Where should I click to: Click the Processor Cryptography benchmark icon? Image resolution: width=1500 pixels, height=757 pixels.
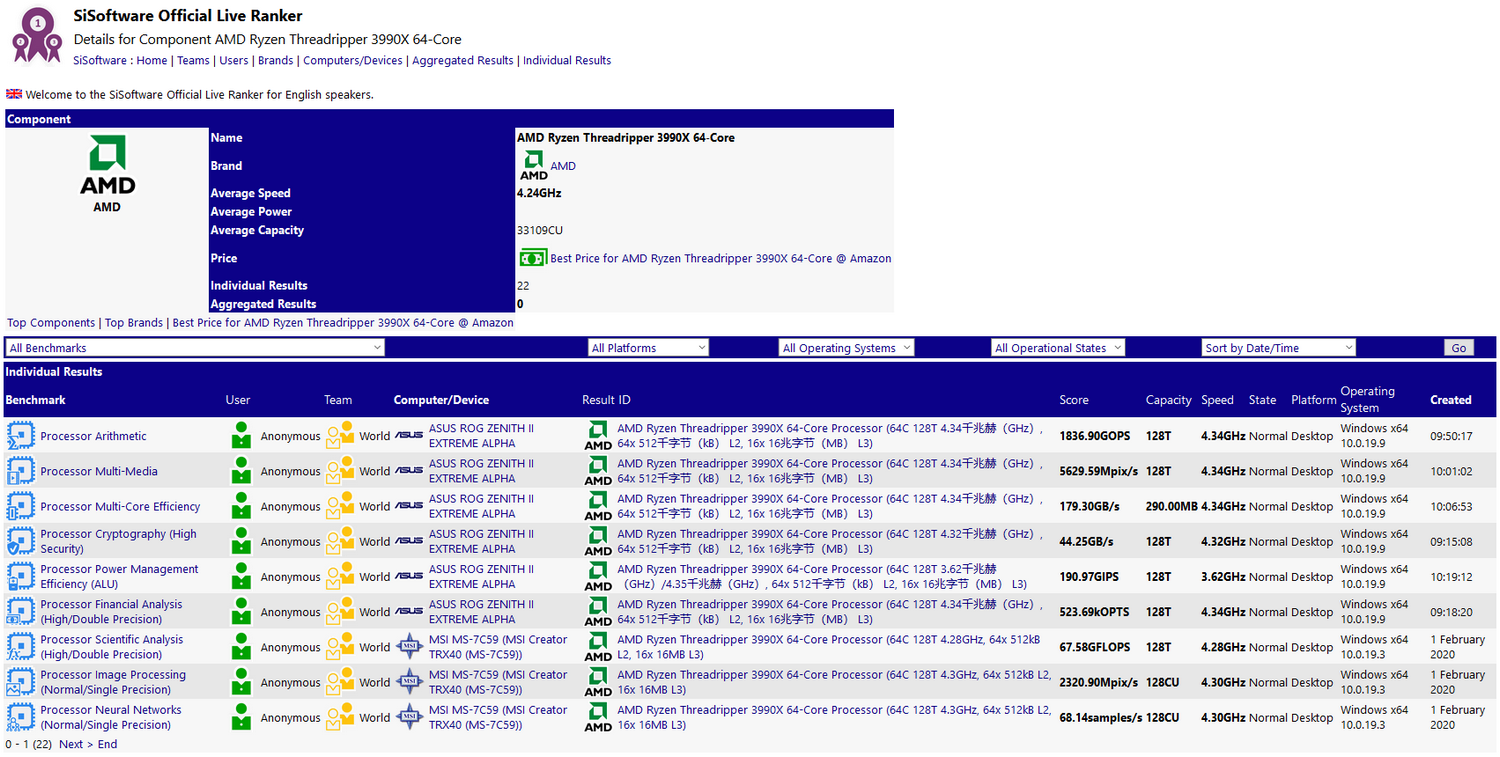click(x=20, y=541)
